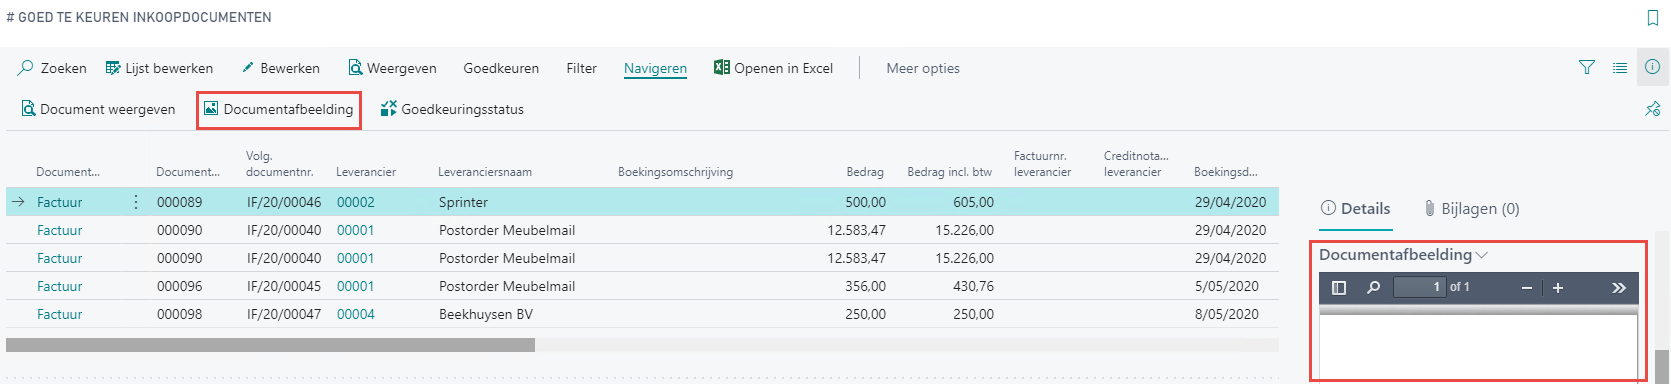Viewport: 1671px width, 384px height.
Task: Click the Bedrag column header
Action: tap(865, 172)
